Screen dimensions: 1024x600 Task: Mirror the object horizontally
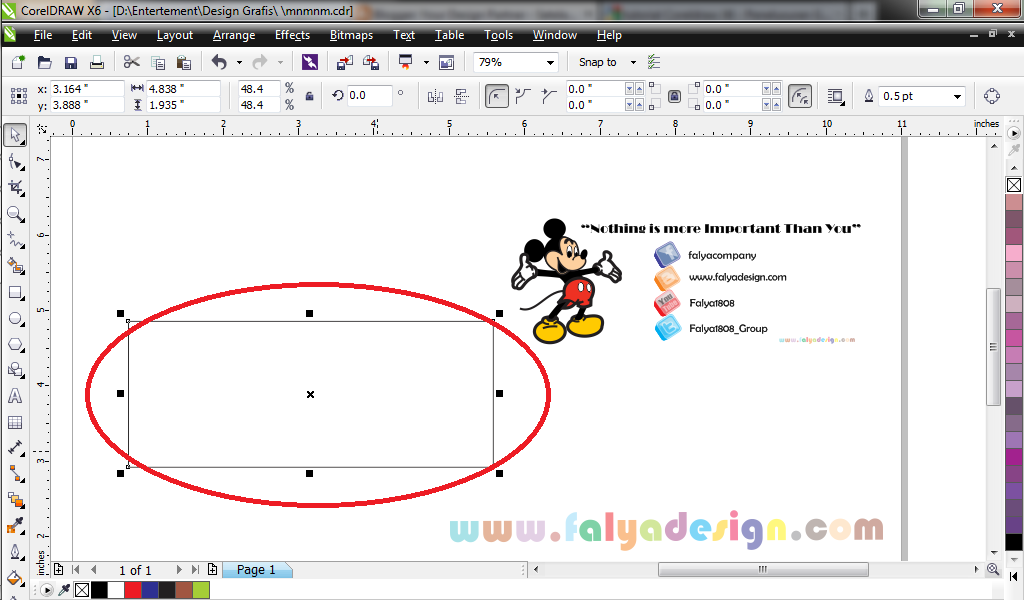(435, 97)
